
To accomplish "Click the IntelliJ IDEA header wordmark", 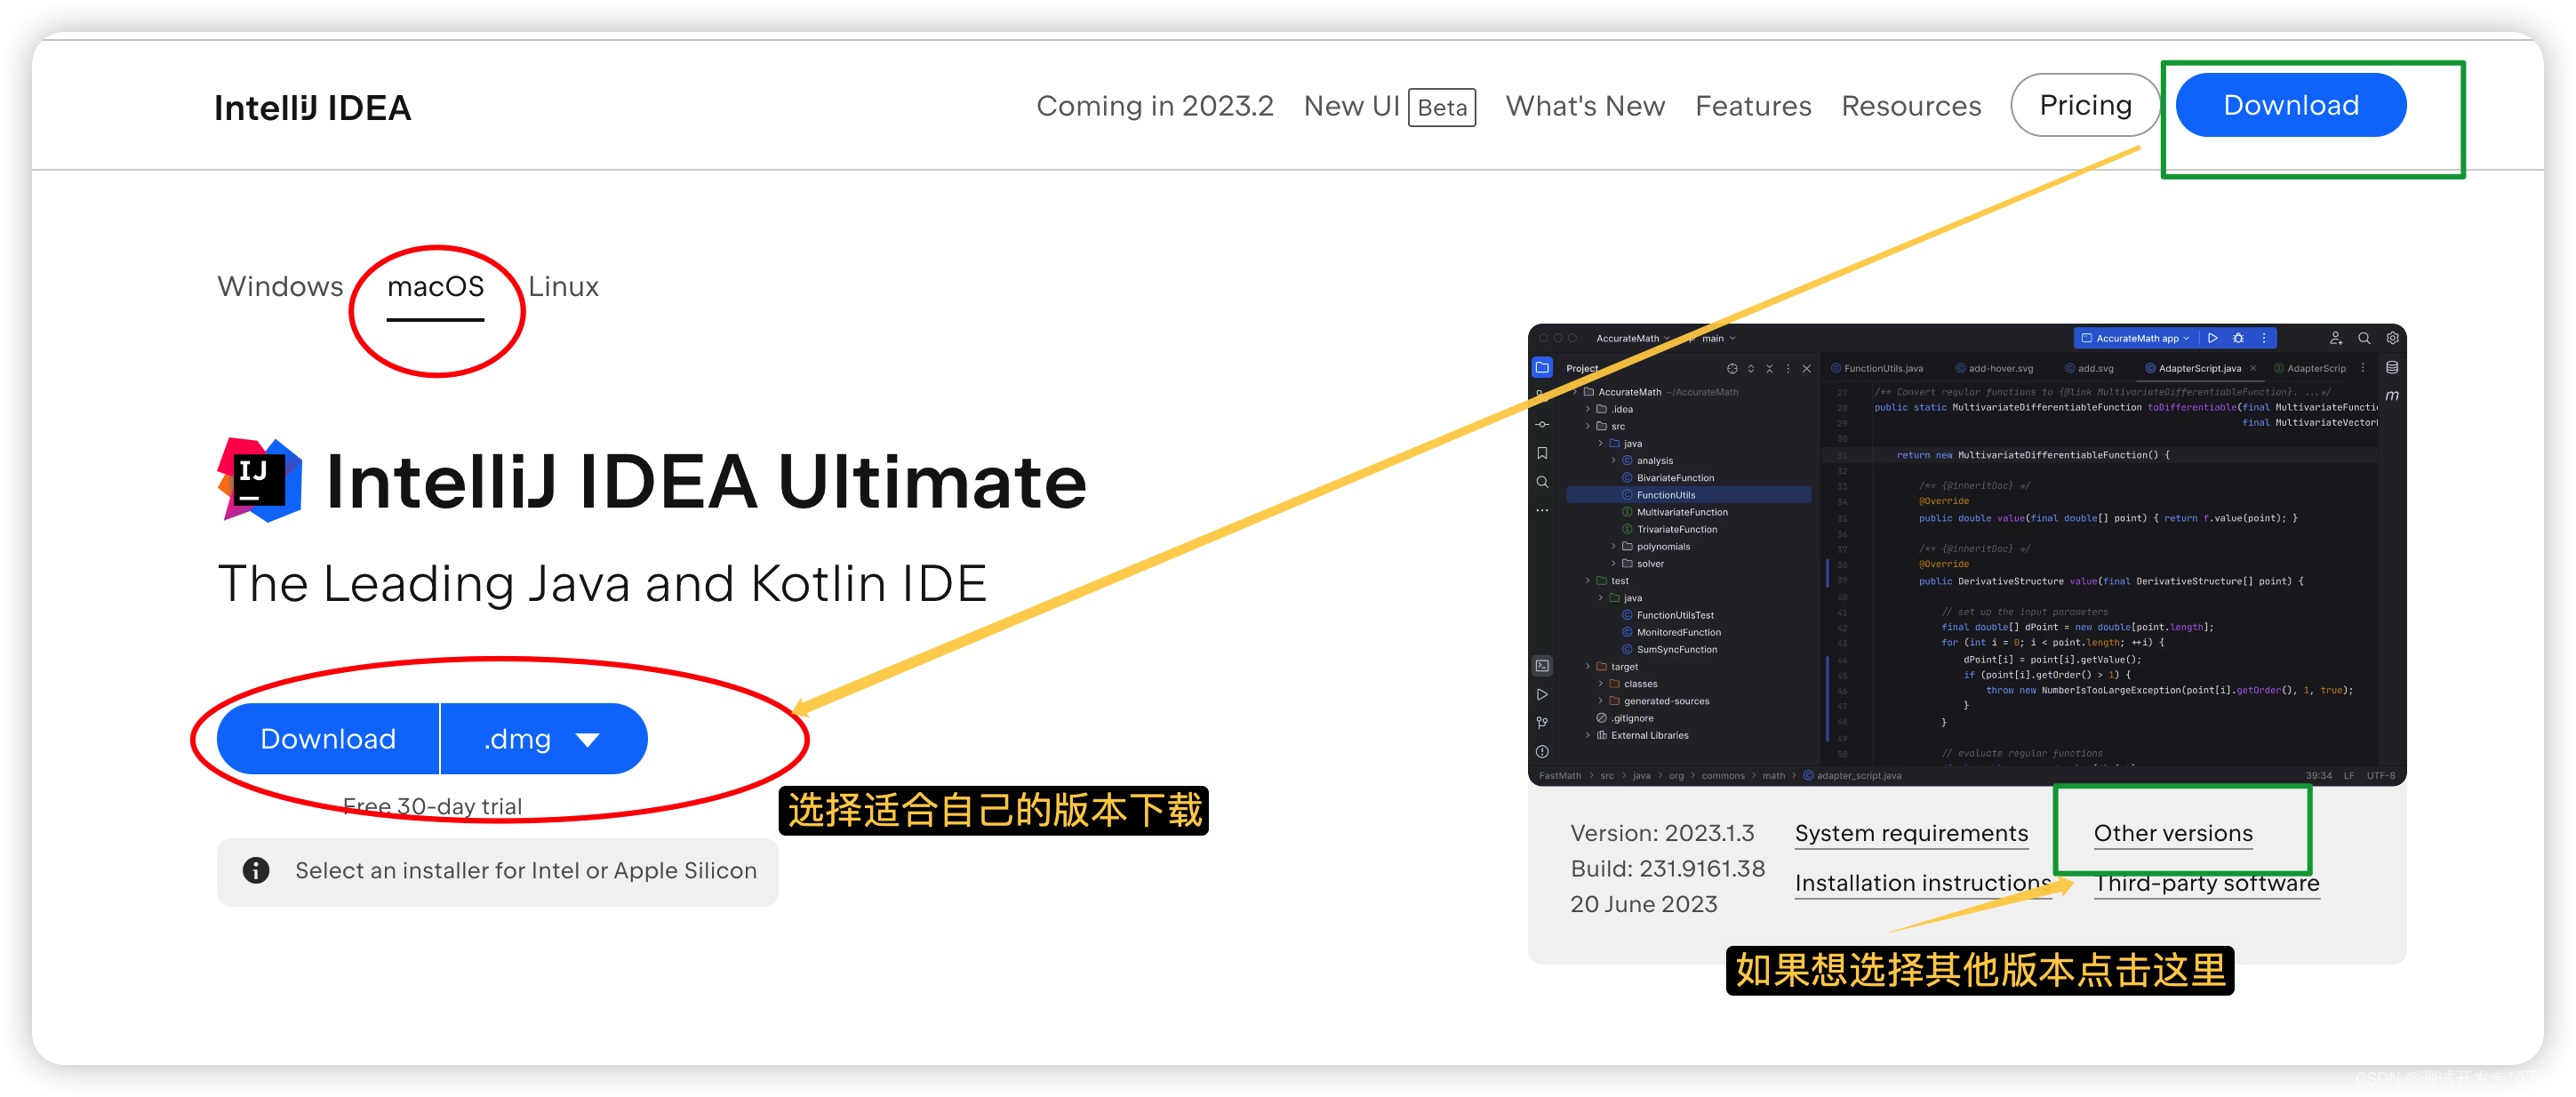I will click(312, 108).
